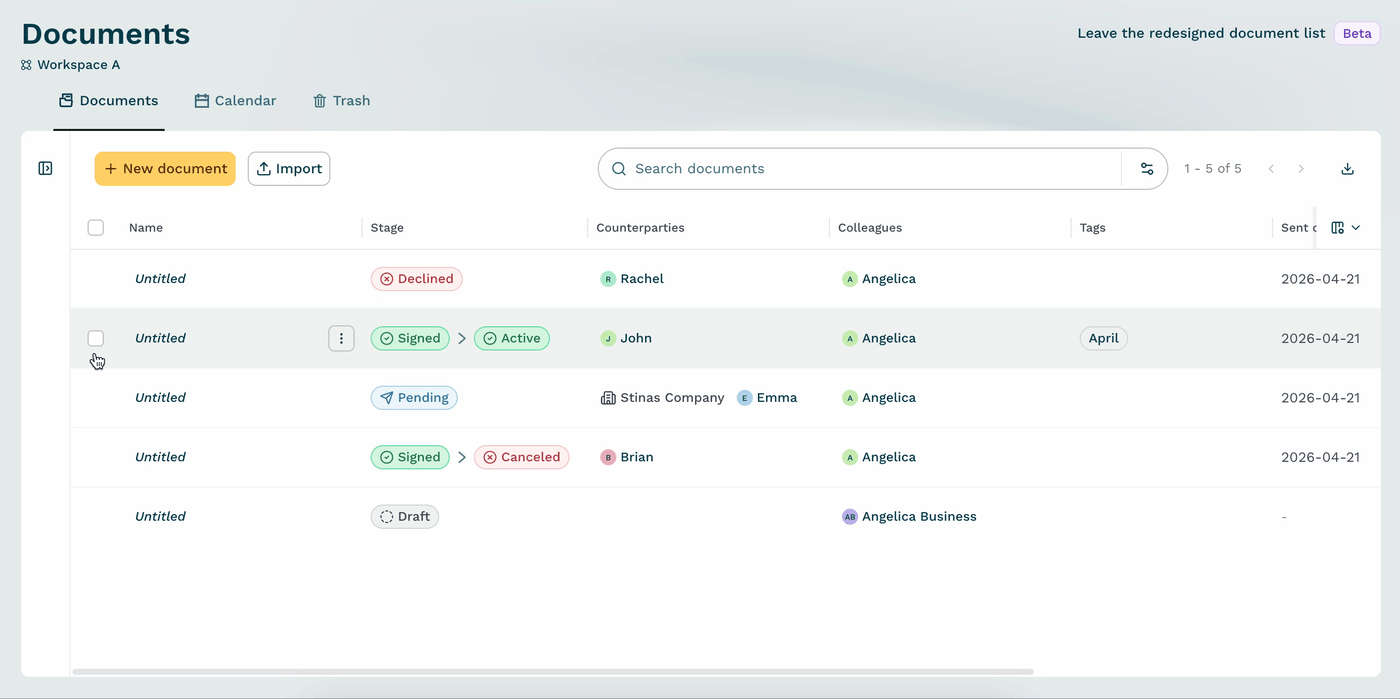
Task: Click the Angelica Business AB avatar
Action: coord(850,516)
